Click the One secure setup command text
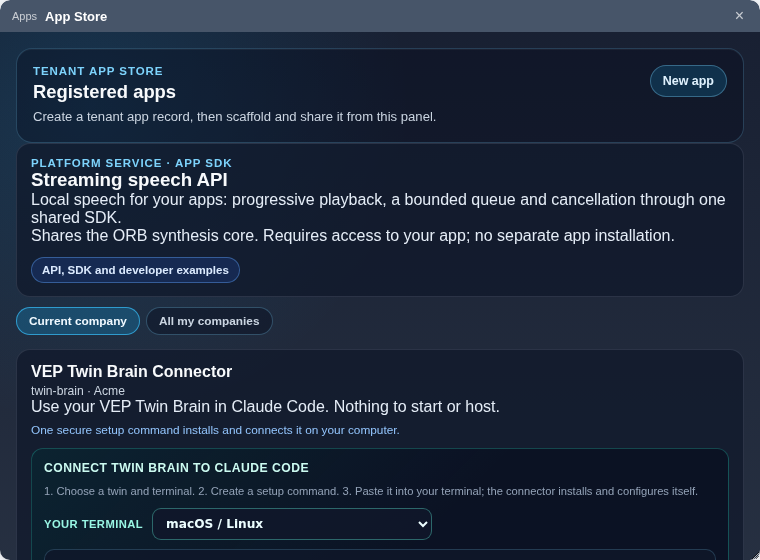 coord(215,430)
